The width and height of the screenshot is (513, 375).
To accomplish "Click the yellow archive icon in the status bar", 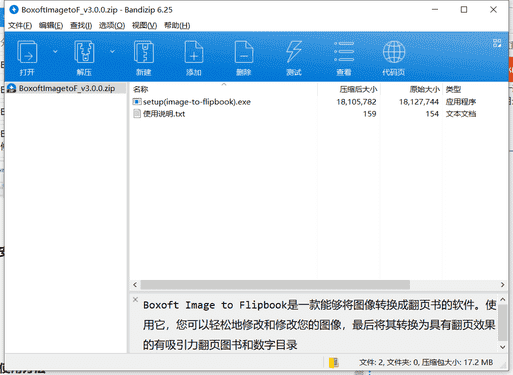I will pos(334,363).
